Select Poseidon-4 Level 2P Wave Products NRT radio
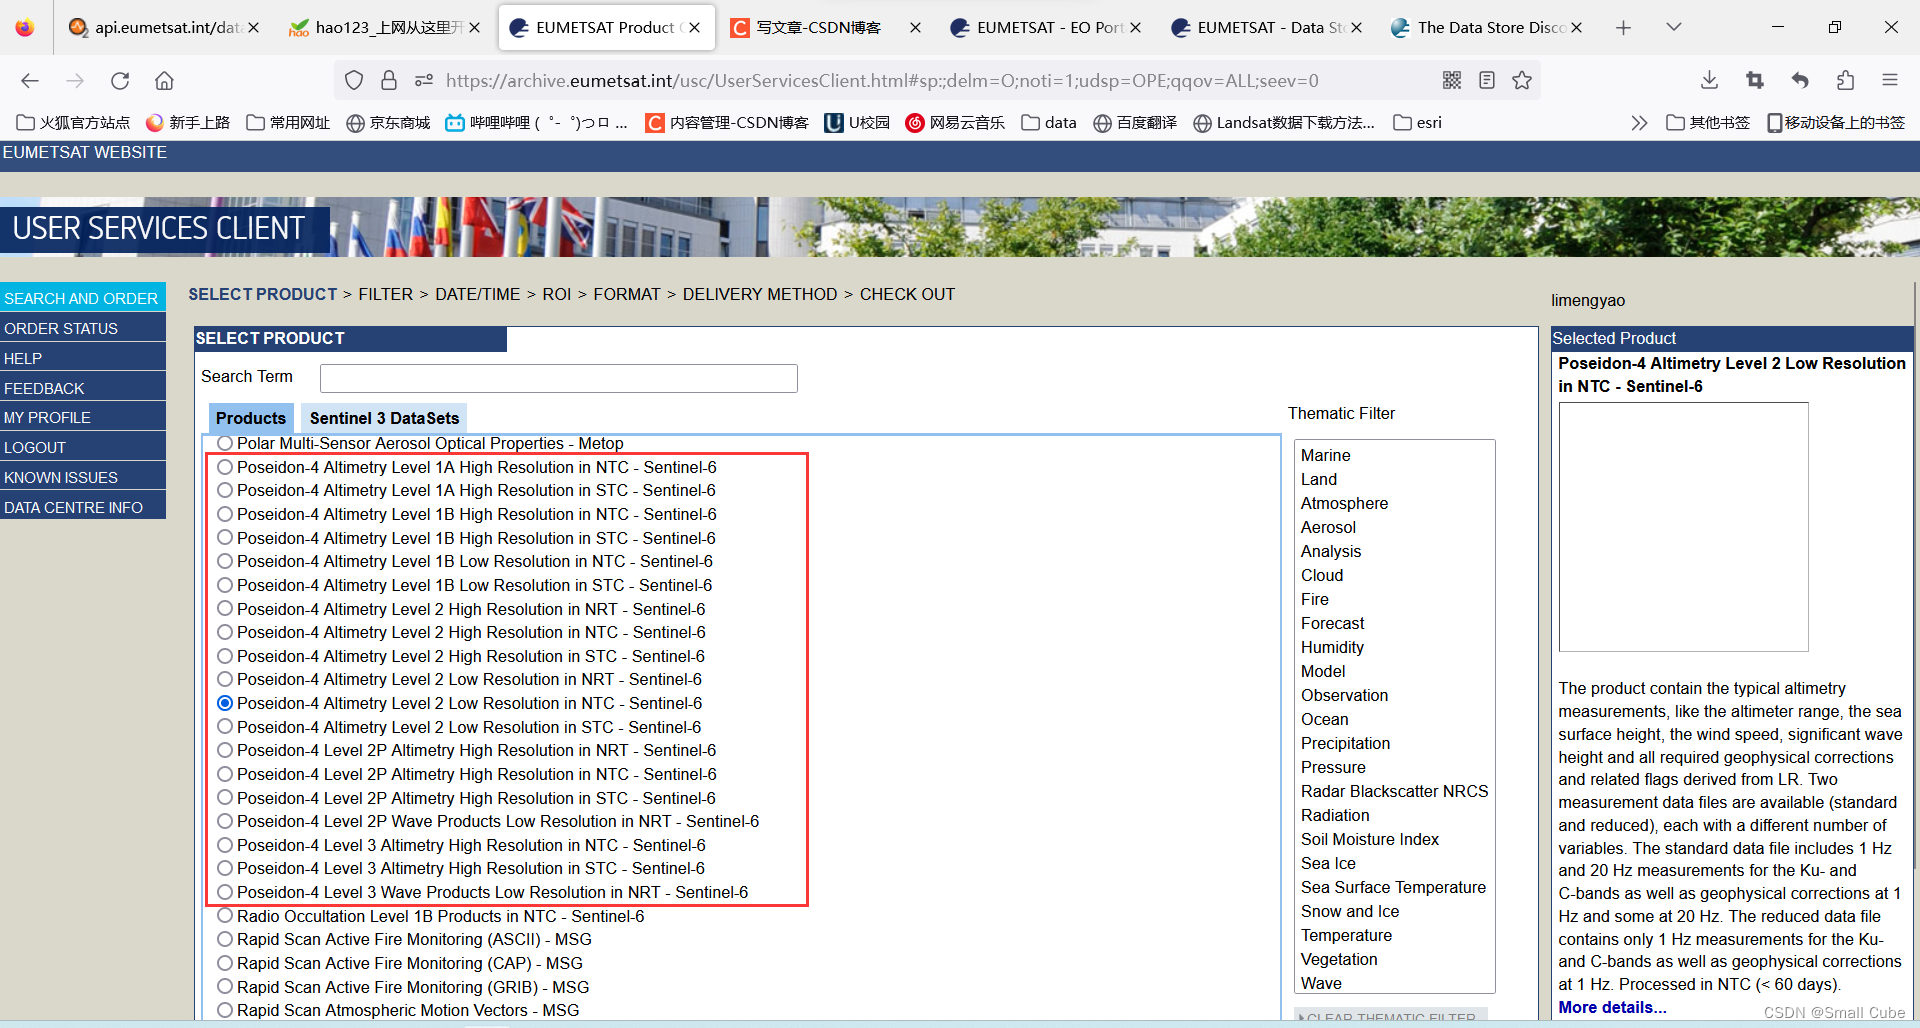 pyautogui.click(x=225, y=821)
